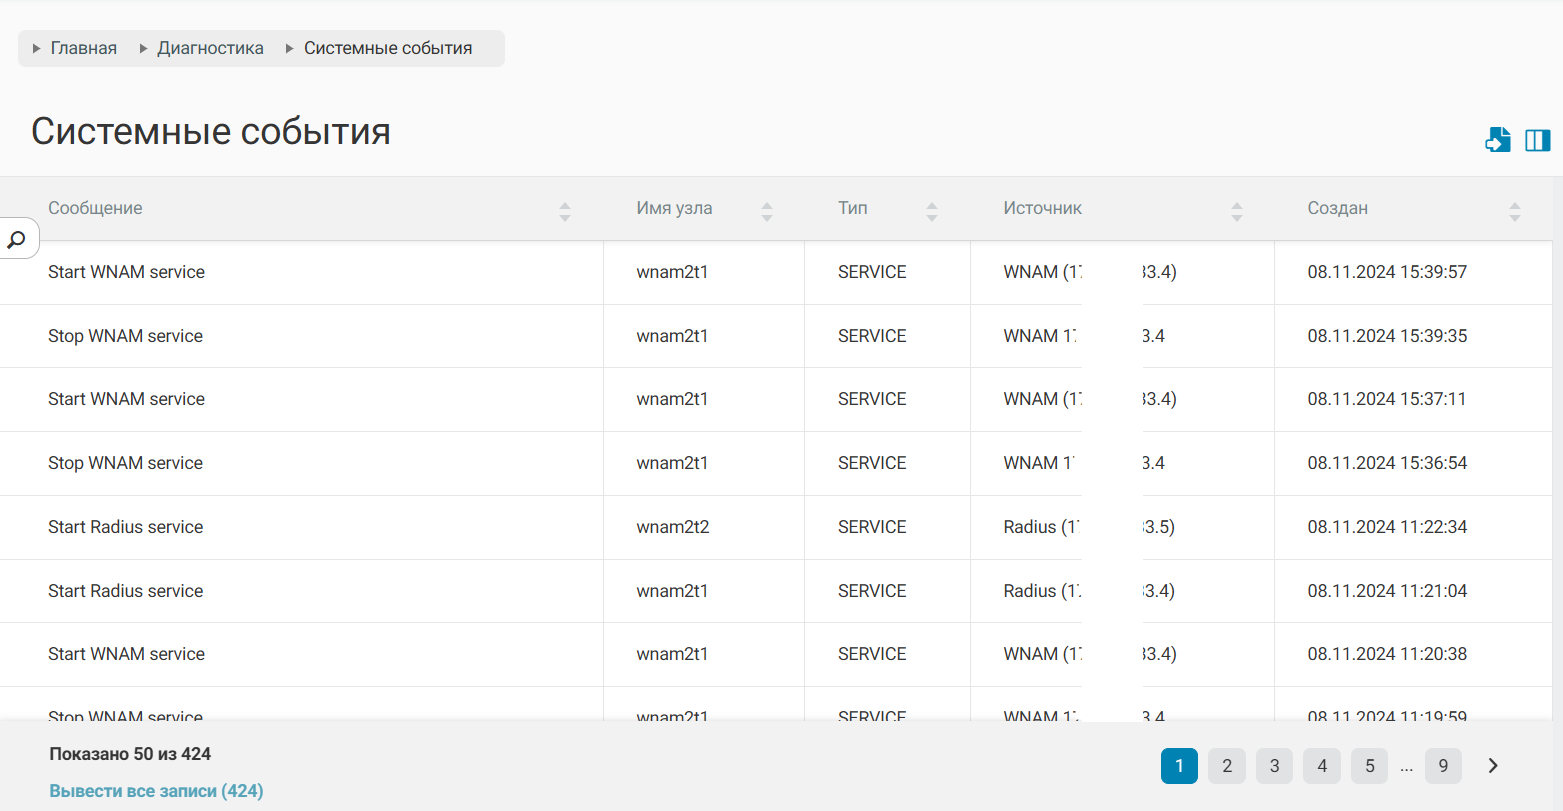The height and width of the screenshot is (811, 1563).
Task: Open the search magnifier panel
Action: [17, 239]
